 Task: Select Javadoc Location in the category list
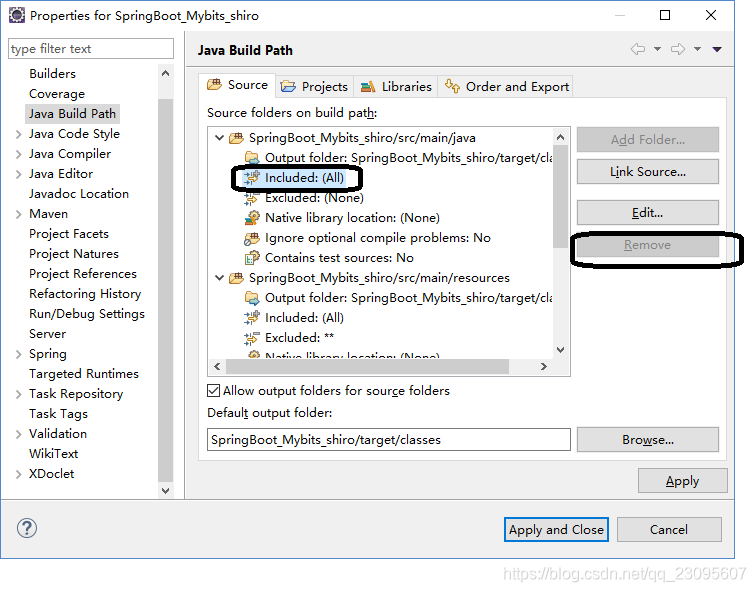[79, 194]
